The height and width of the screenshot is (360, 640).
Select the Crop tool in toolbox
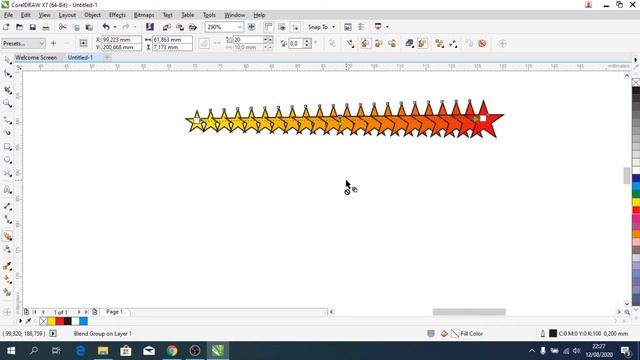(7, 90)
